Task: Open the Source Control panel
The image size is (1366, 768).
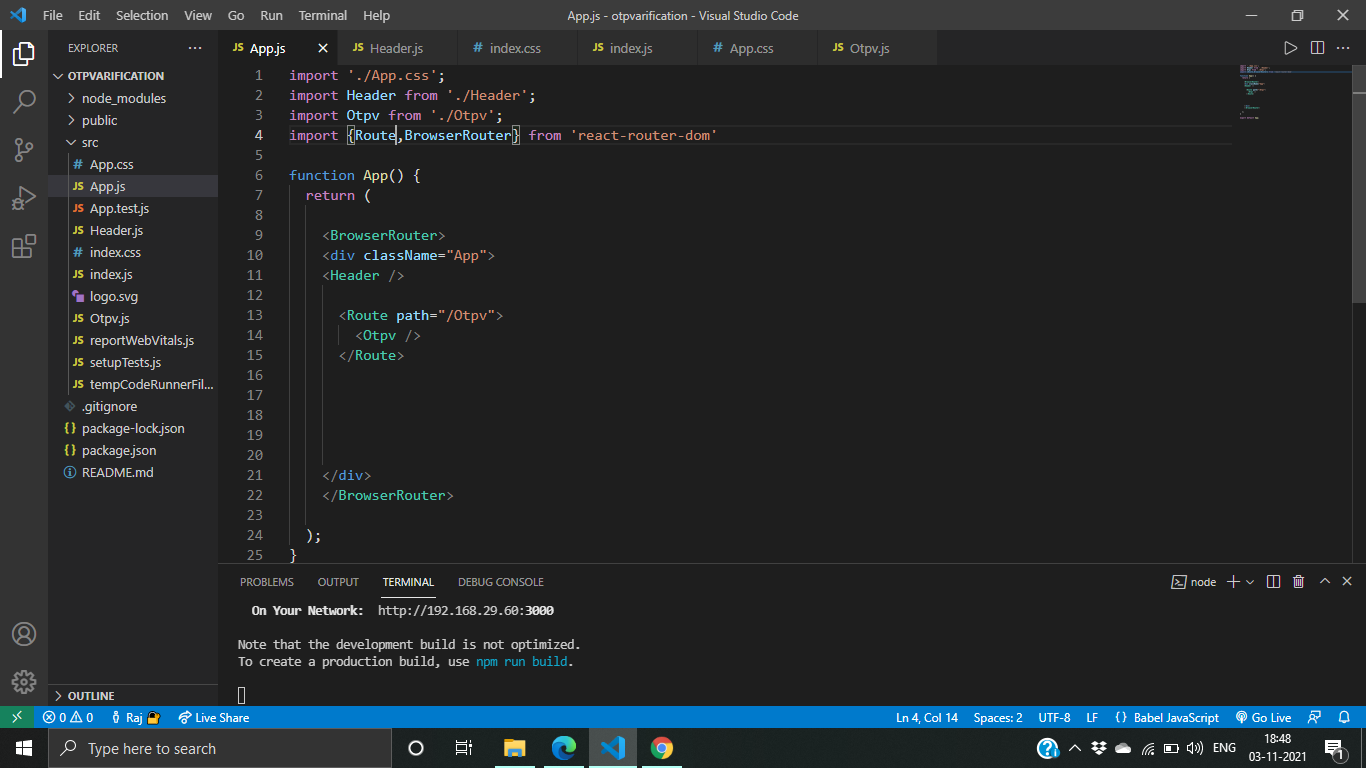Action: 24,149
